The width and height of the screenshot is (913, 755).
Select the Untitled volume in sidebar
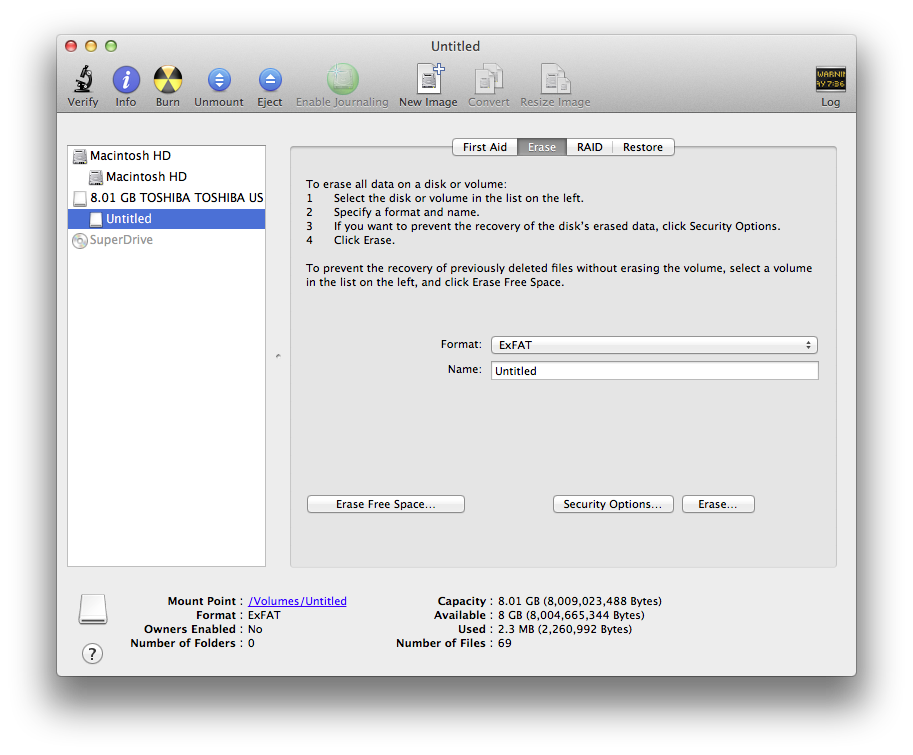[167, 219]
